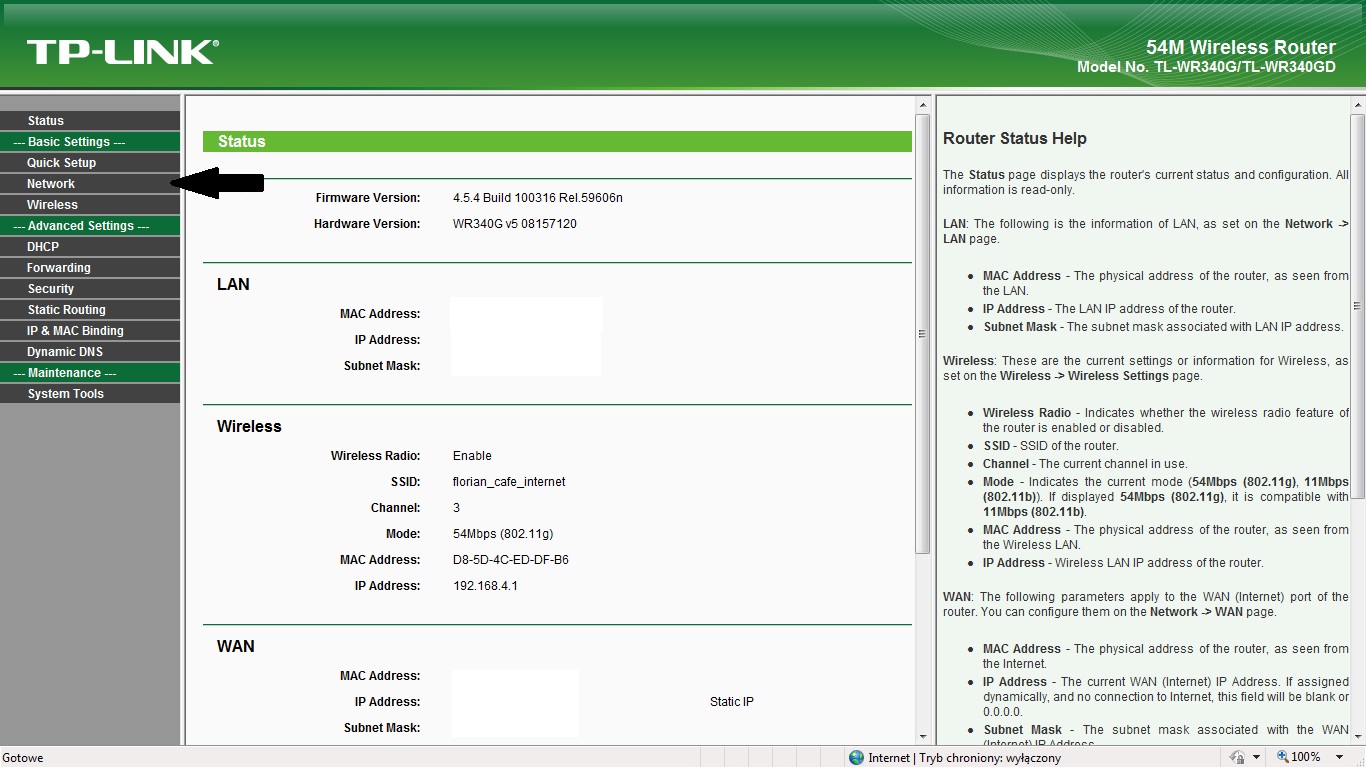Click the green Status page heading
Viewport: 1366px width, 768px height.
pos(557,142)
